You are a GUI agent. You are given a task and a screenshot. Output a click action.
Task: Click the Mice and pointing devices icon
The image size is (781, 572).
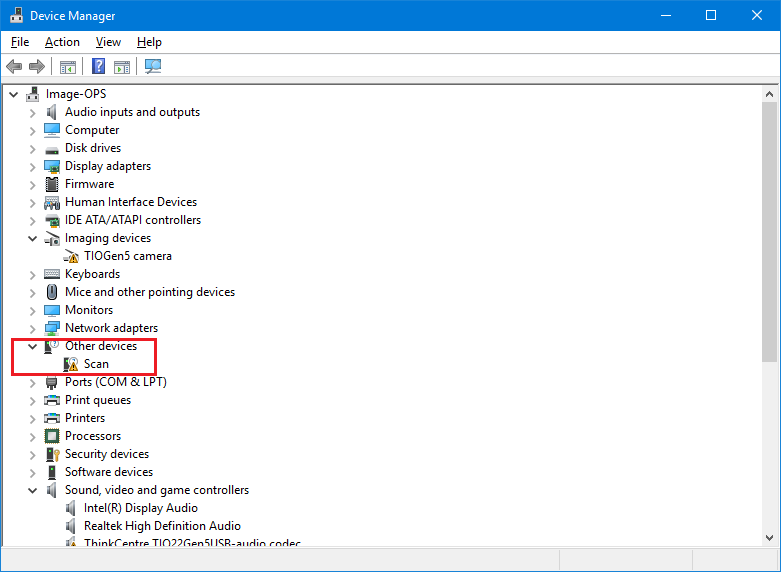(52, 292)
